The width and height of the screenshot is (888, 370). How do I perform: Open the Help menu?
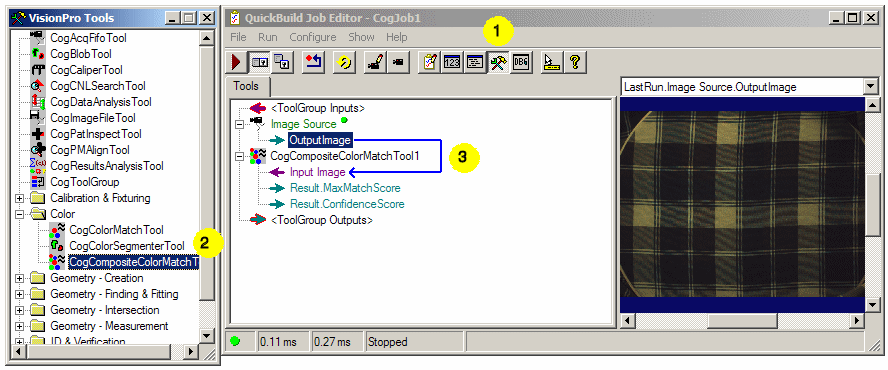tap(396, 37)
